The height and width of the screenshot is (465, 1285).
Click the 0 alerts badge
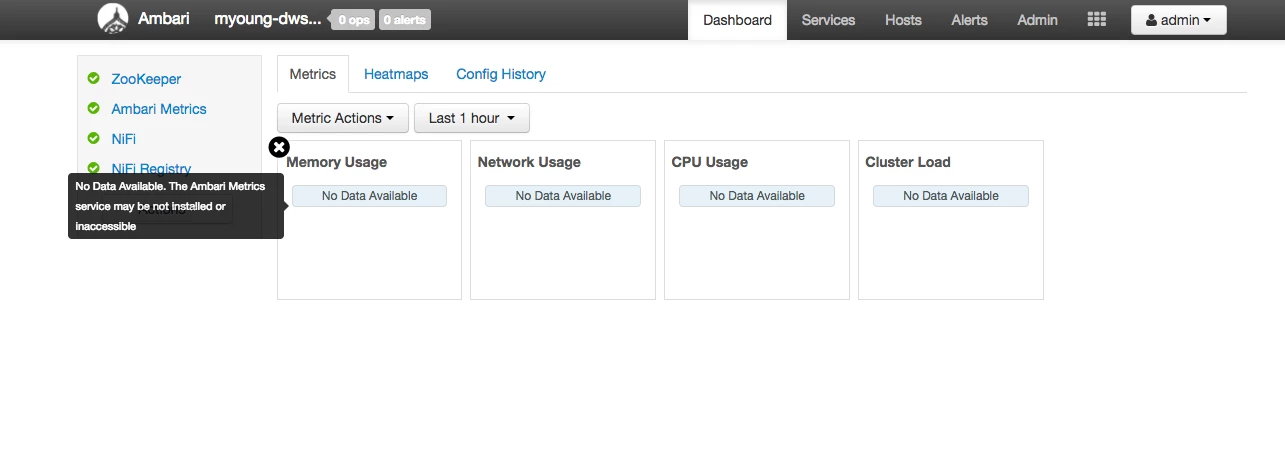(405, 20)
